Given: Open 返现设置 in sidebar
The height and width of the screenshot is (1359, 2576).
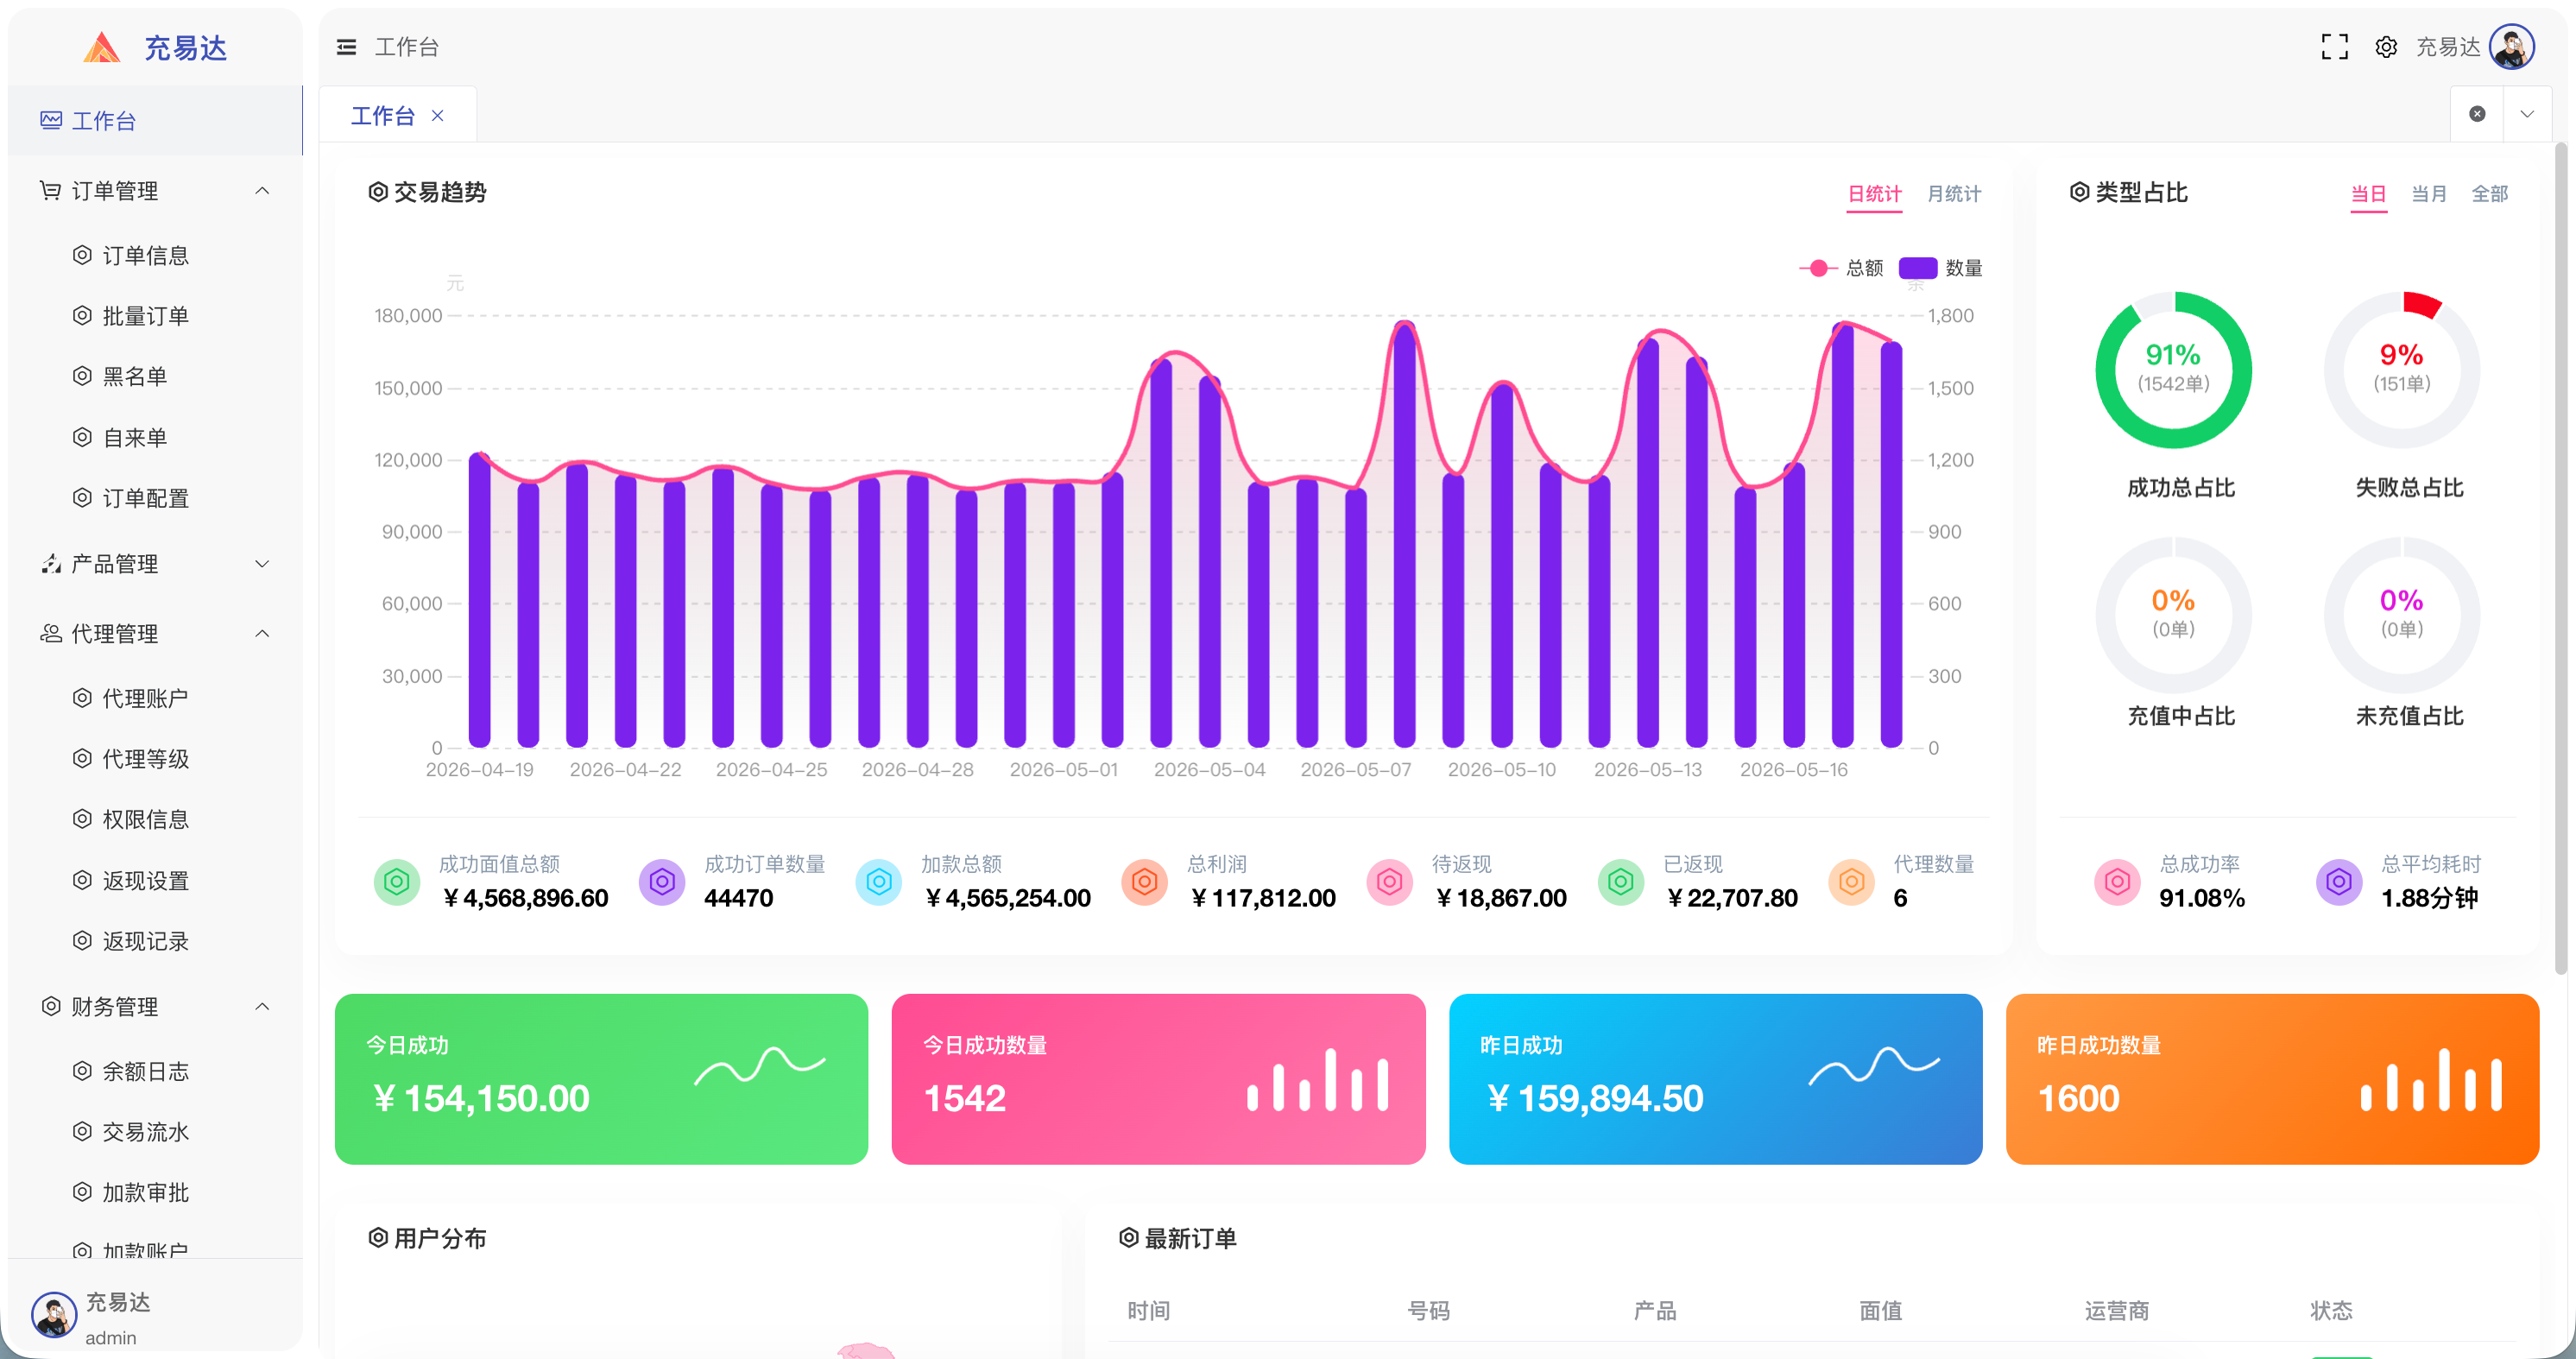Looking at the screenshot, I should pos(146,880).
